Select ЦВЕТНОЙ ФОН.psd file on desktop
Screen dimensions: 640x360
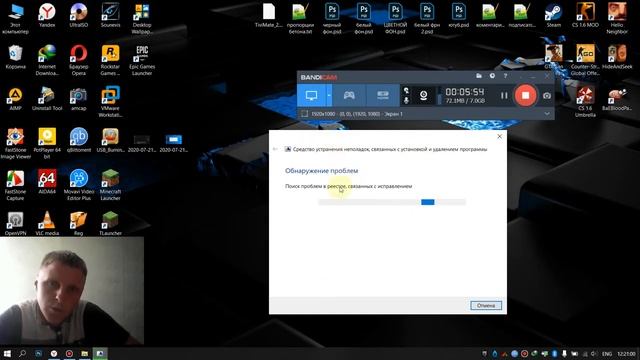(395, 18)
